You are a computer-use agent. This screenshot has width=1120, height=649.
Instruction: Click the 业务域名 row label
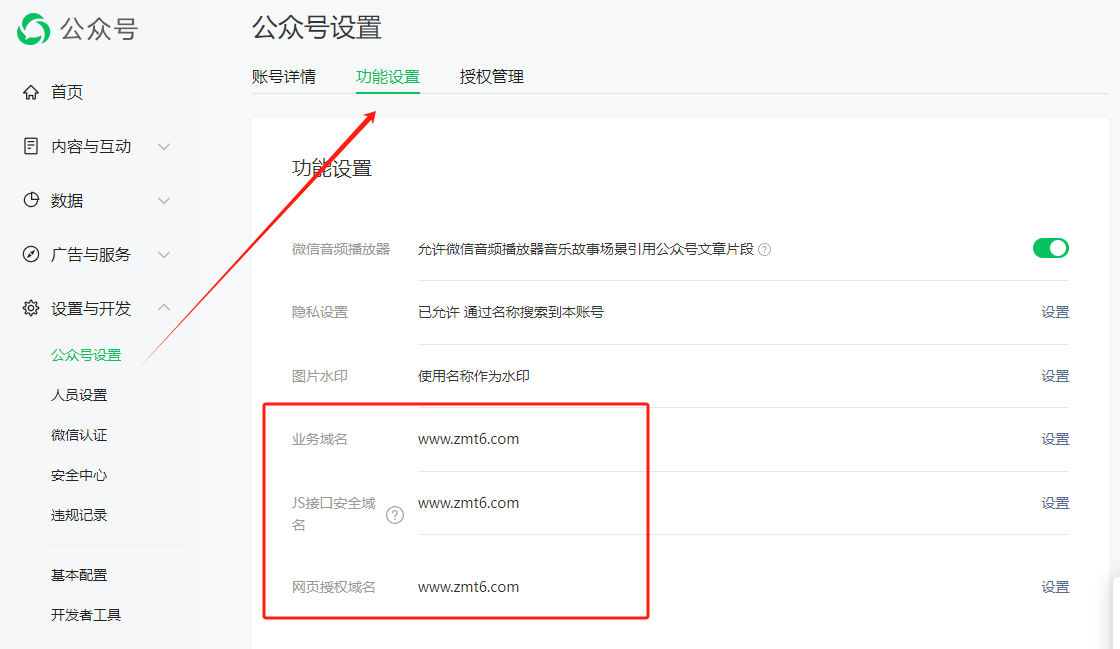(319, 439)
